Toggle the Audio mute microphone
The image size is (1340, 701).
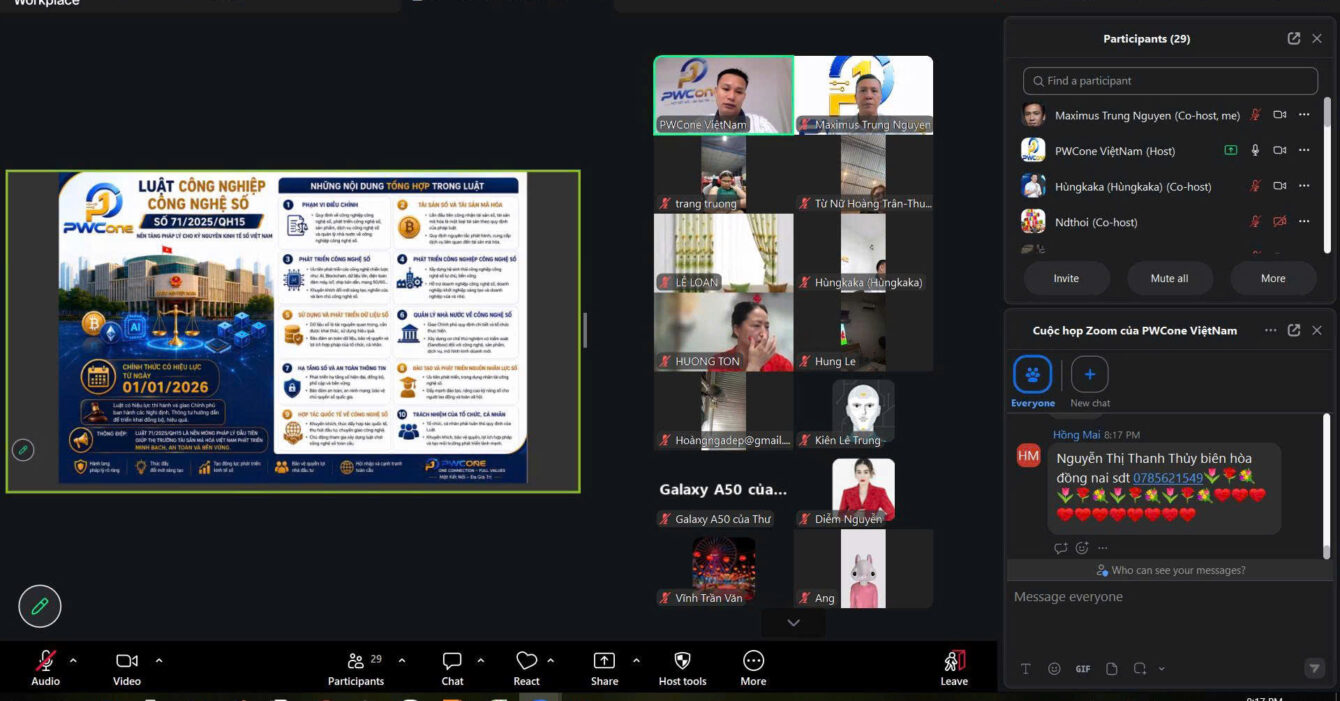[x=45, y=668]
